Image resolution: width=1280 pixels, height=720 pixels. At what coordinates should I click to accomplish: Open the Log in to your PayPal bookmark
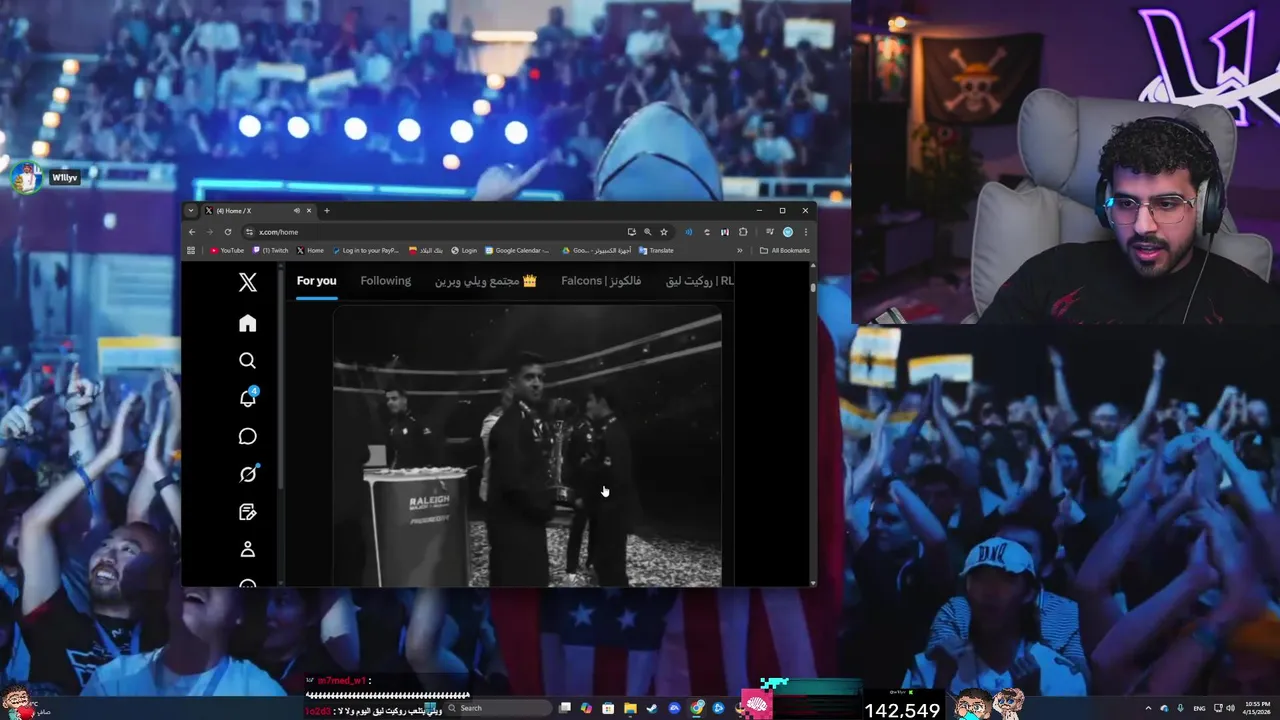point(365,251)
